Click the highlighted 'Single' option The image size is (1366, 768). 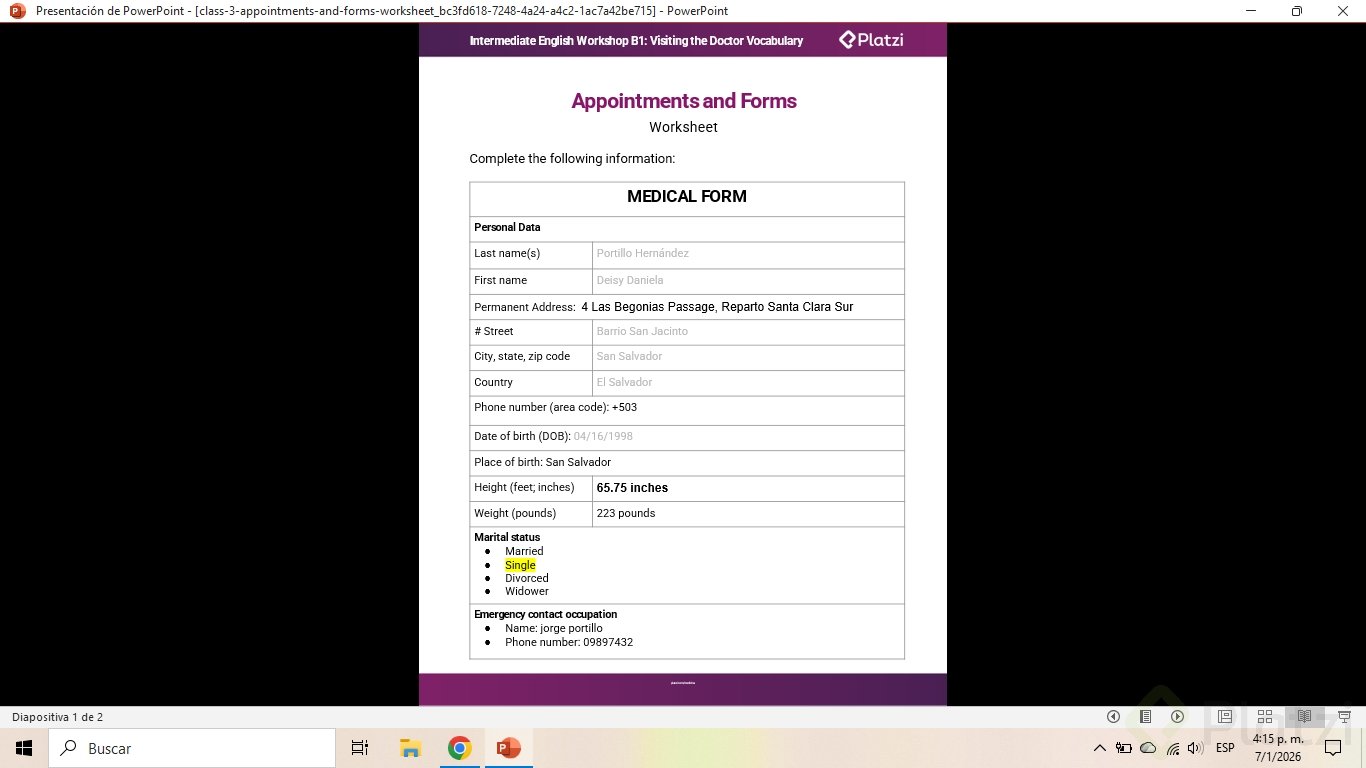520,565
